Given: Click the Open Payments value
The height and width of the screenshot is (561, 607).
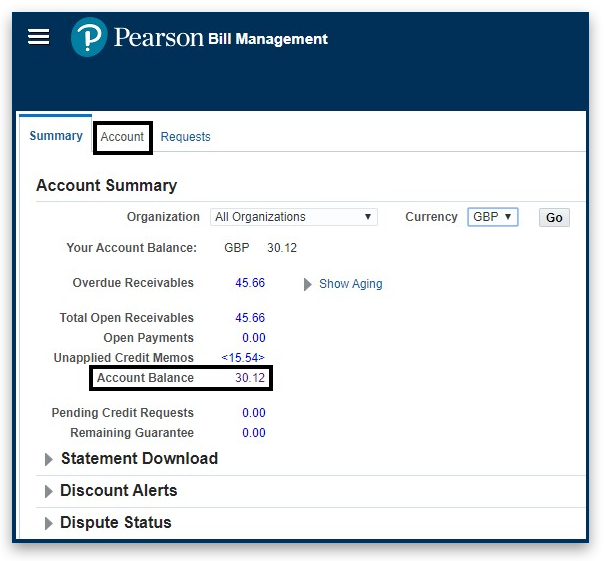Looking at the screenshot, I should point(253,338).
